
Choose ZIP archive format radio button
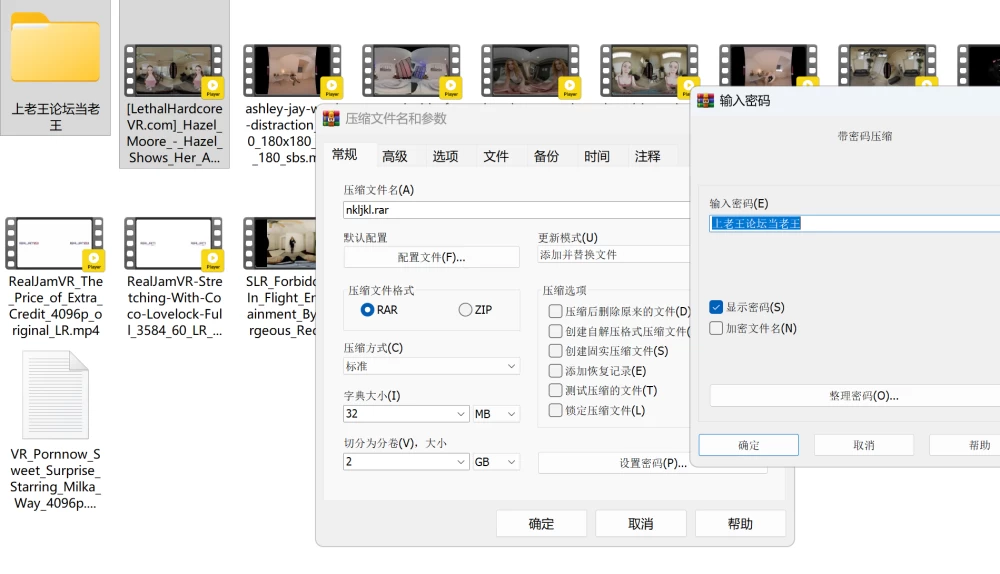(466, 310)
